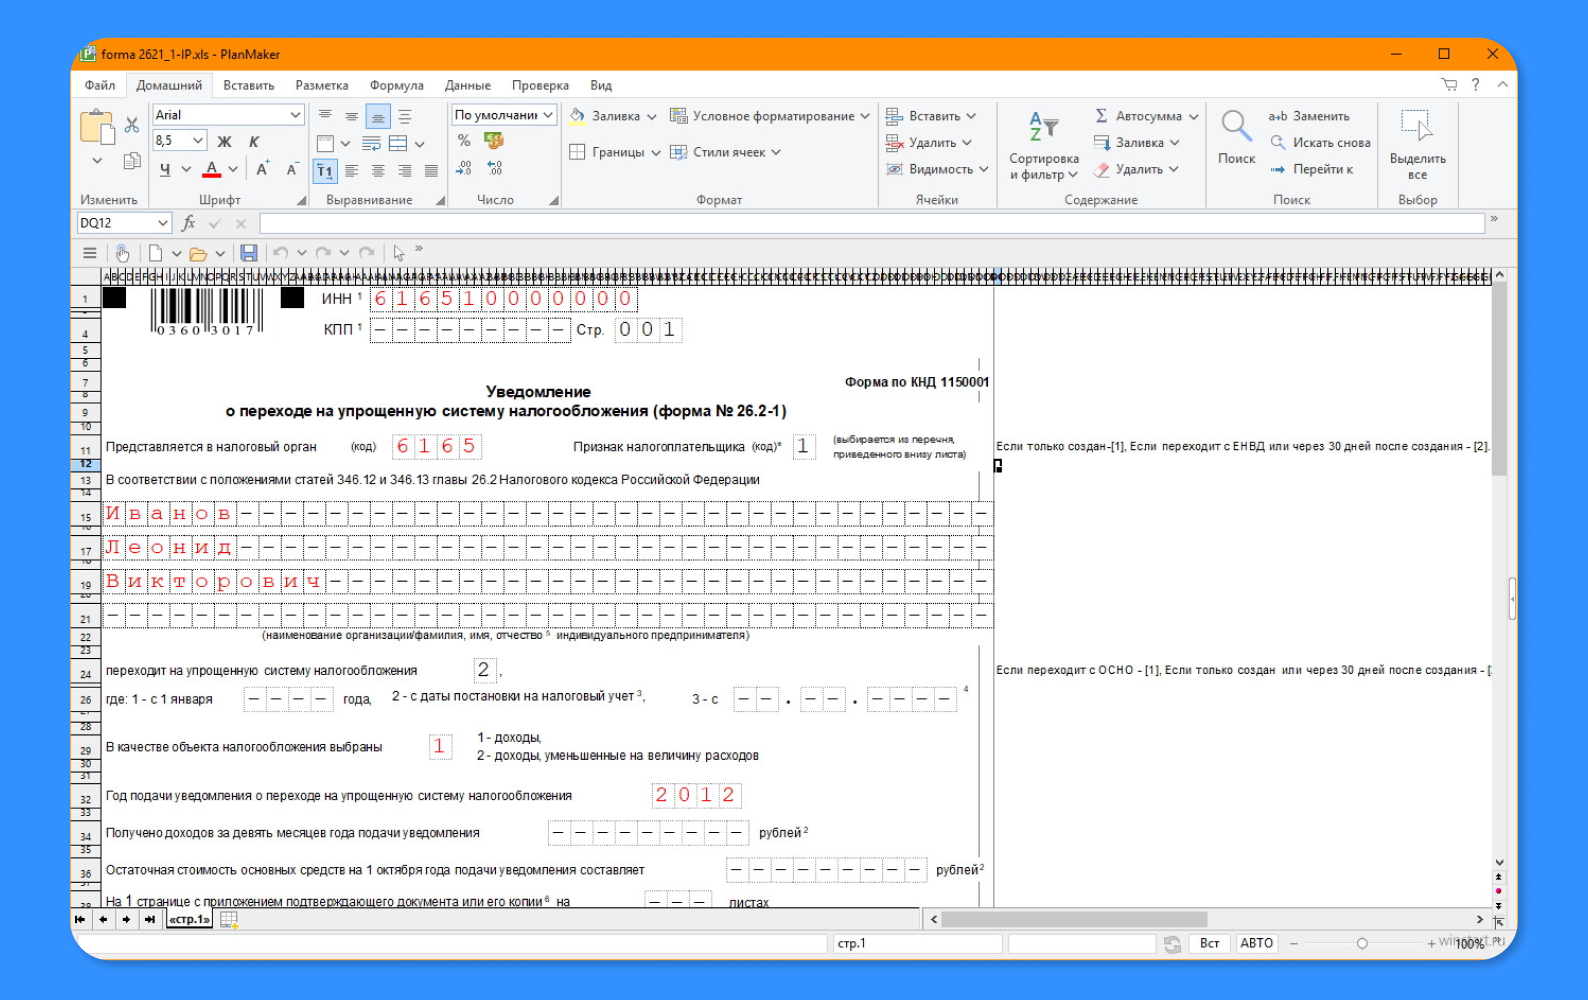
Task: Apply the red font color A
Action: point(212,169)
